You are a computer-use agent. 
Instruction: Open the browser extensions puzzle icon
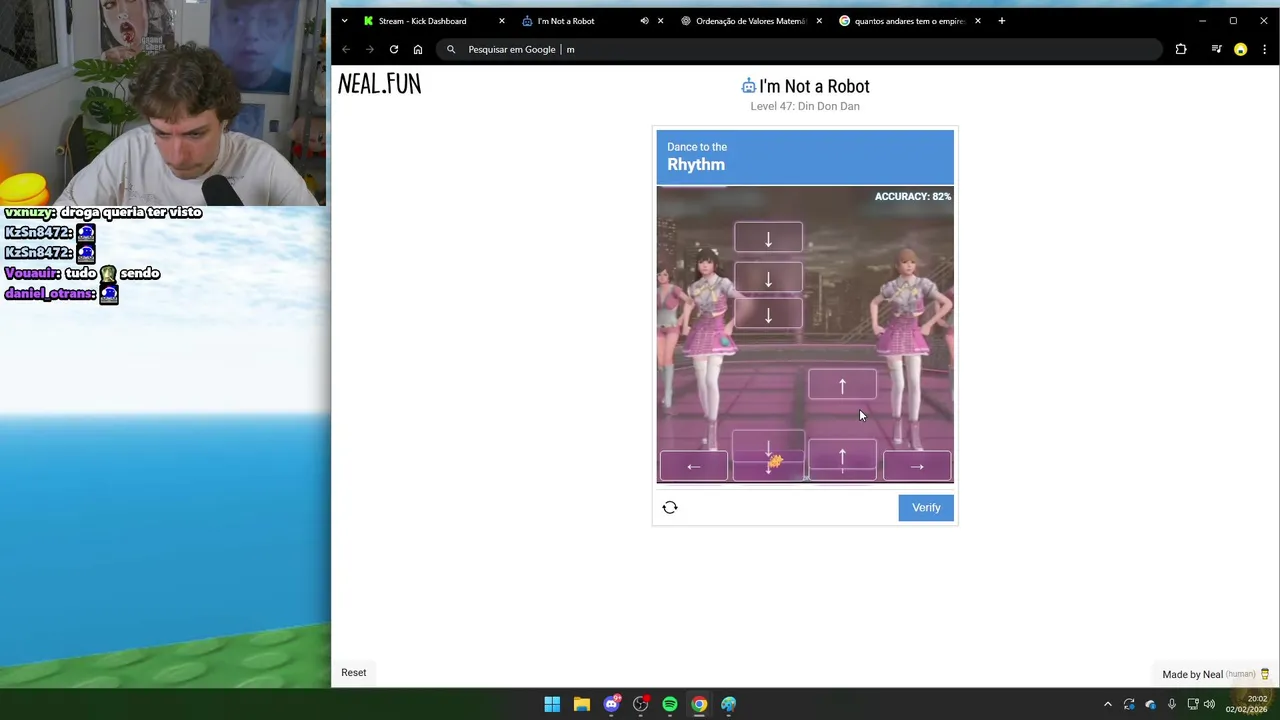click(x=1181, y=49)
